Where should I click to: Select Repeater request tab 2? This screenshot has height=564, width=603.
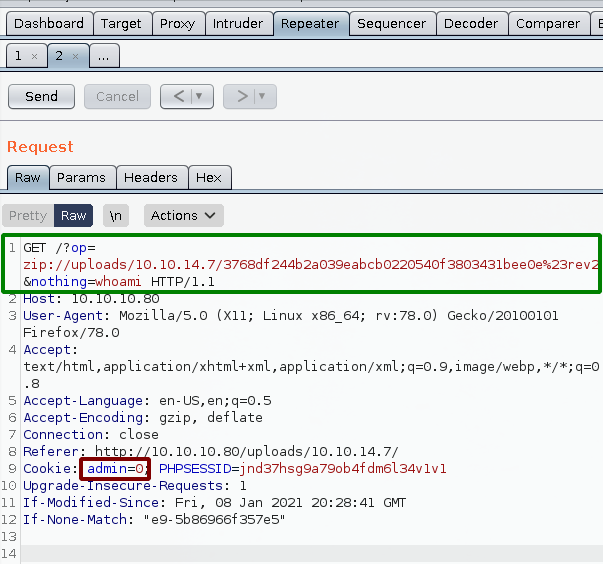pos(59,56)
